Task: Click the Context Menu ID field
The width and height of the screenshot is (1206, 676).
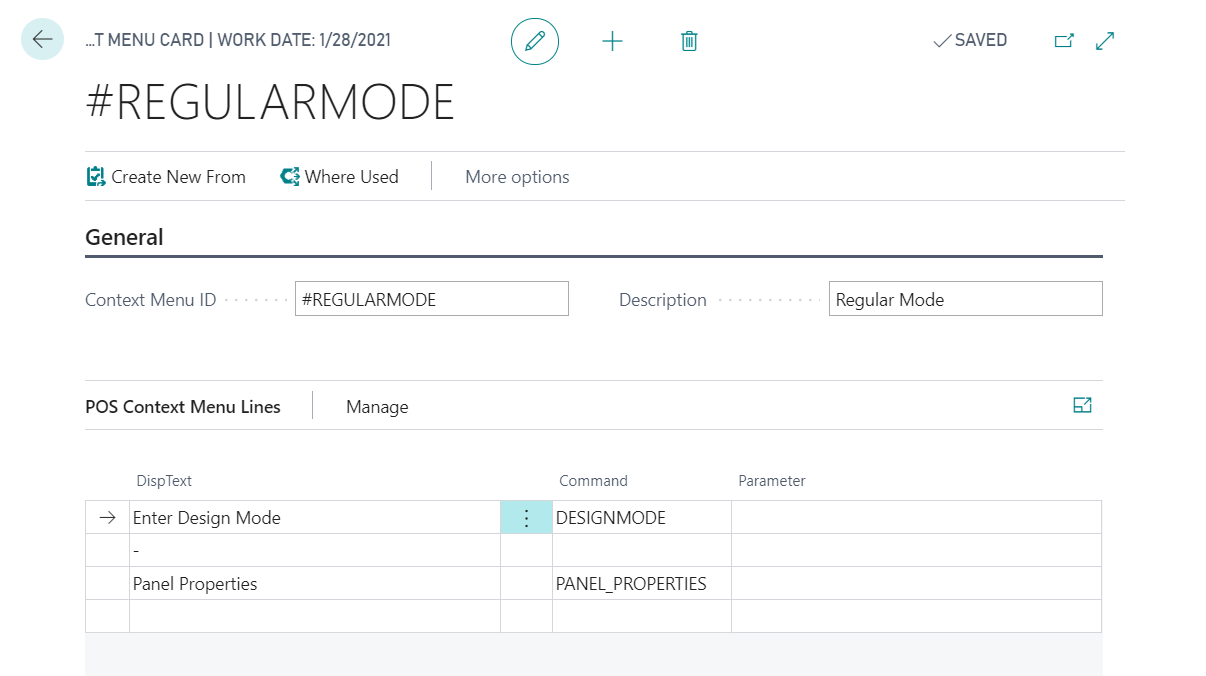Action: pyautogui.click(x=431, y=299)
